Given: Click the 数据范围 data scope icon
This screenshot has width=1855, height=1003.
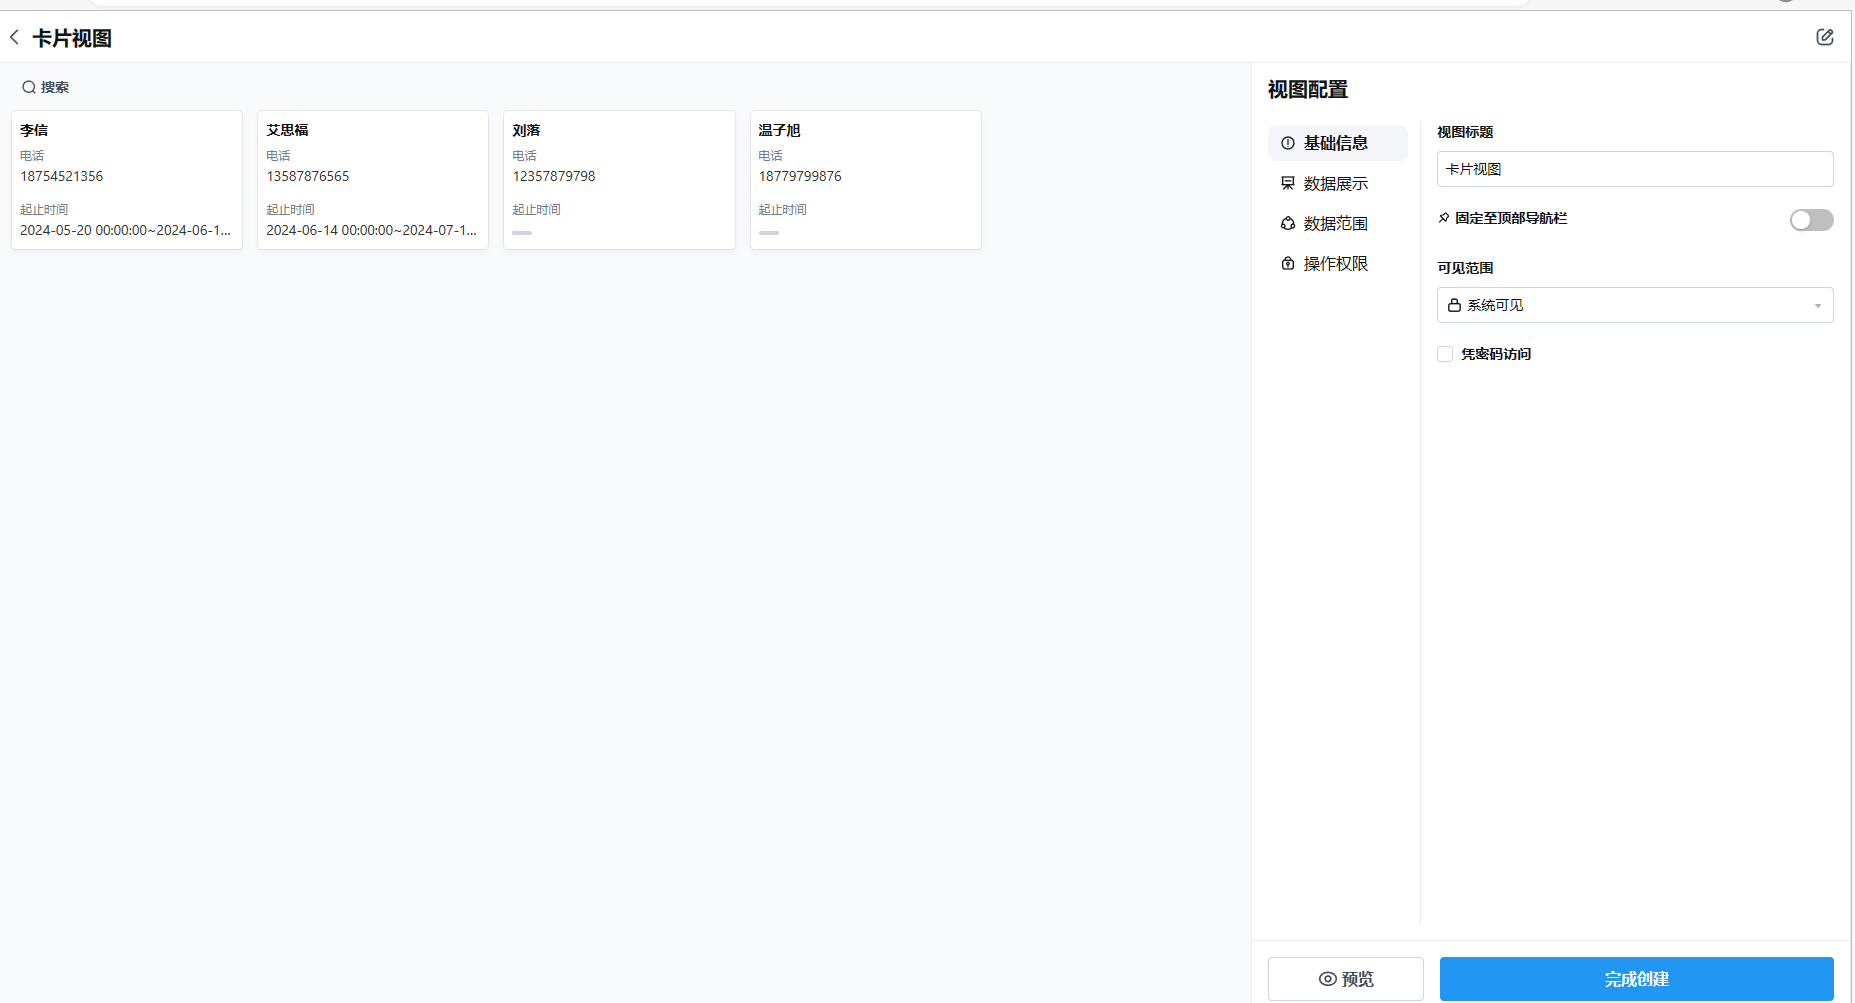Looking at the screenshot, I should click(x=1288, y=223).
